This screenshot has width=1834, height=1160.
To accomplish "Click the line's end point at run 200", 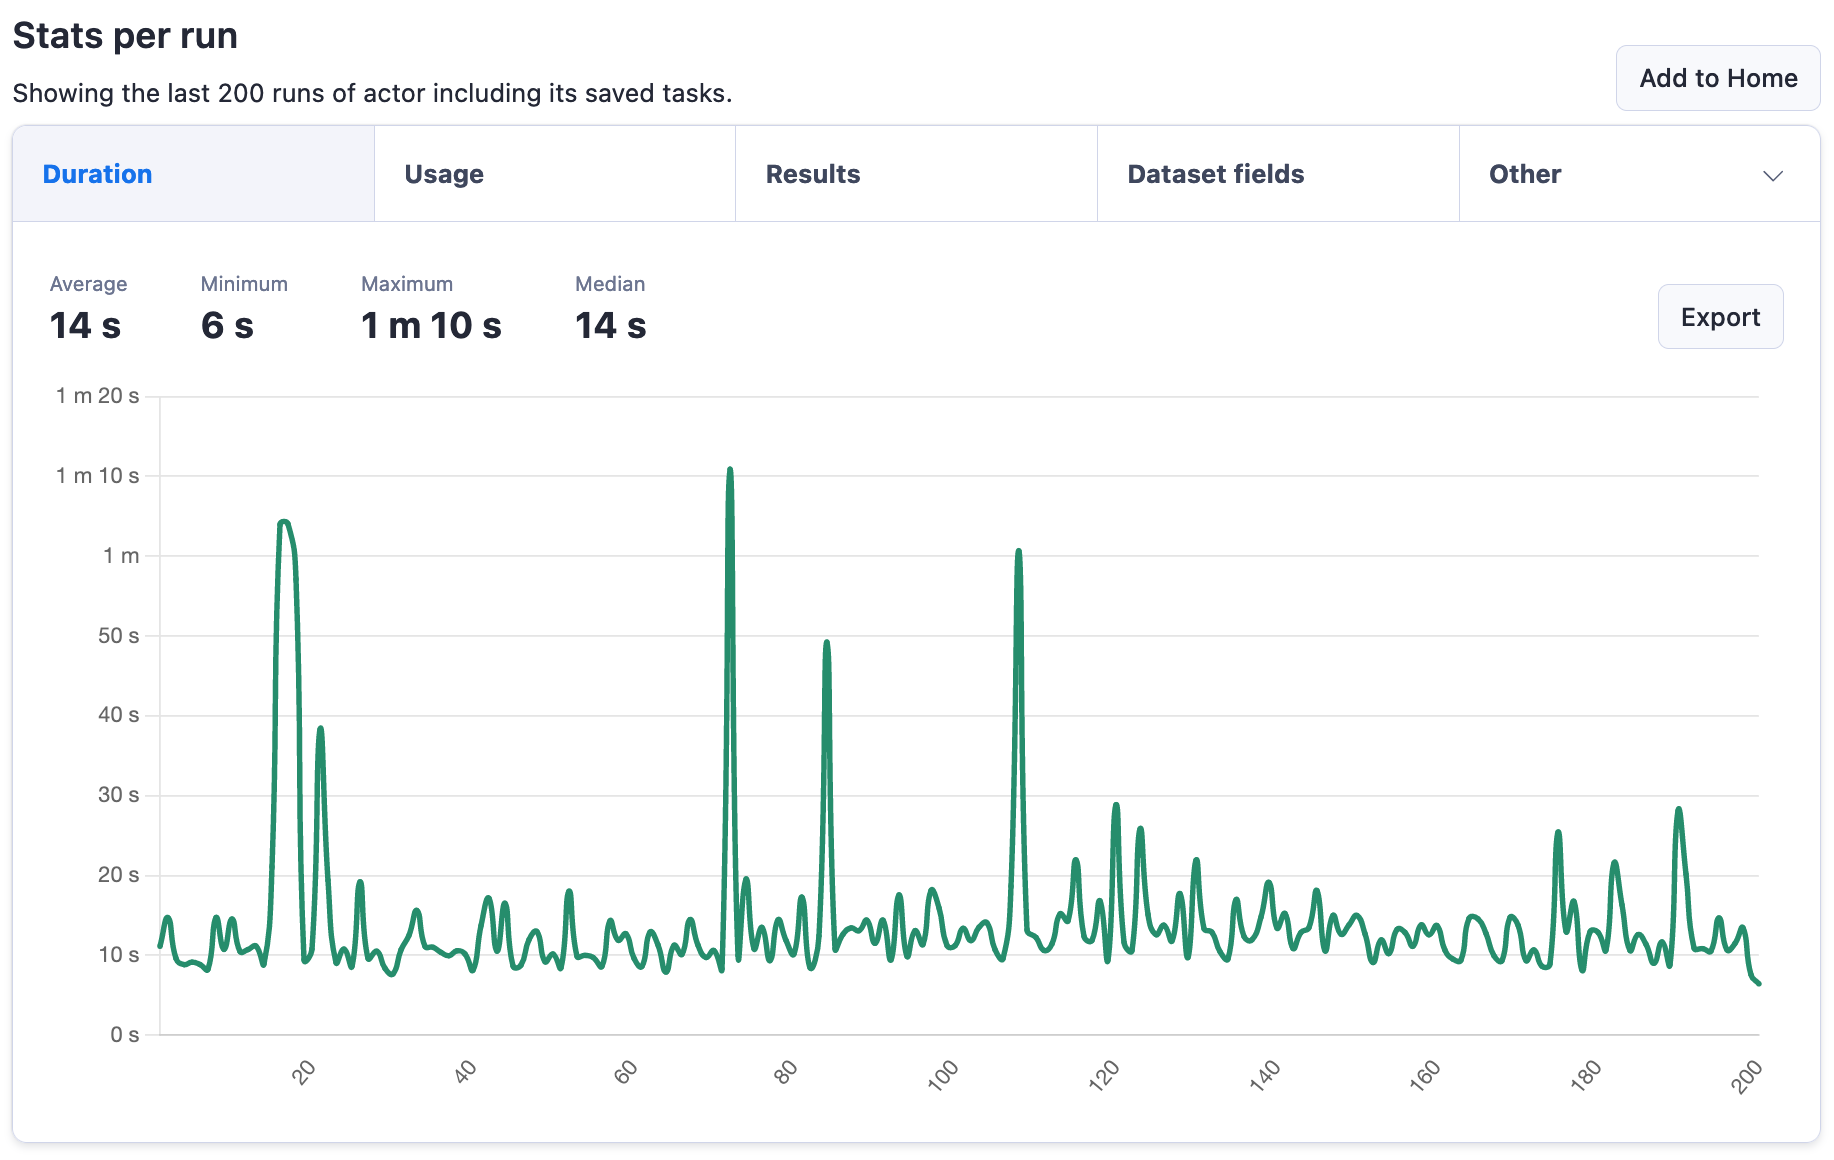I will click(1758, 983).
